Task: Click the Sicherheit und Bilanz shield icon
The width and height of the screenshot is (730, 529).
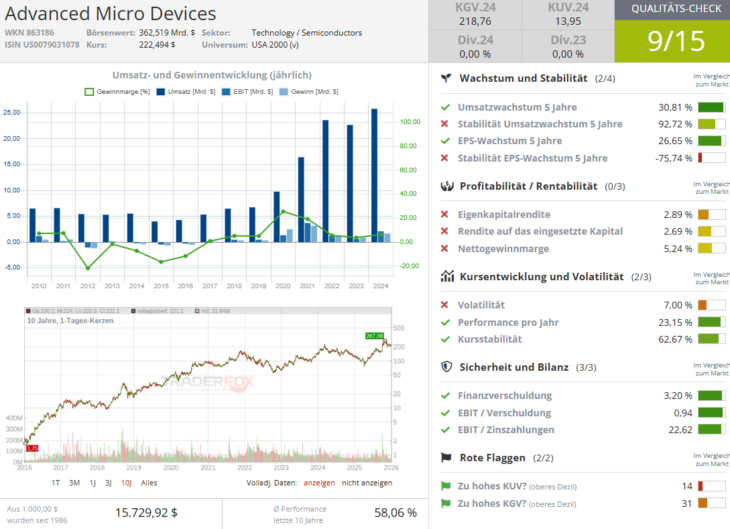Action: click(446, 367)
